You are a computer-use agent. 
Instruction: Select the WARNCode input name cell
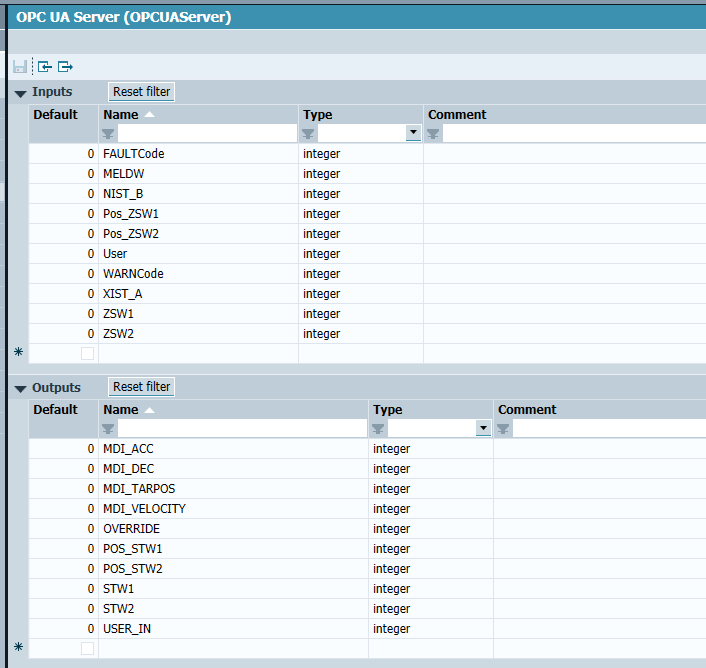point(198,274)
